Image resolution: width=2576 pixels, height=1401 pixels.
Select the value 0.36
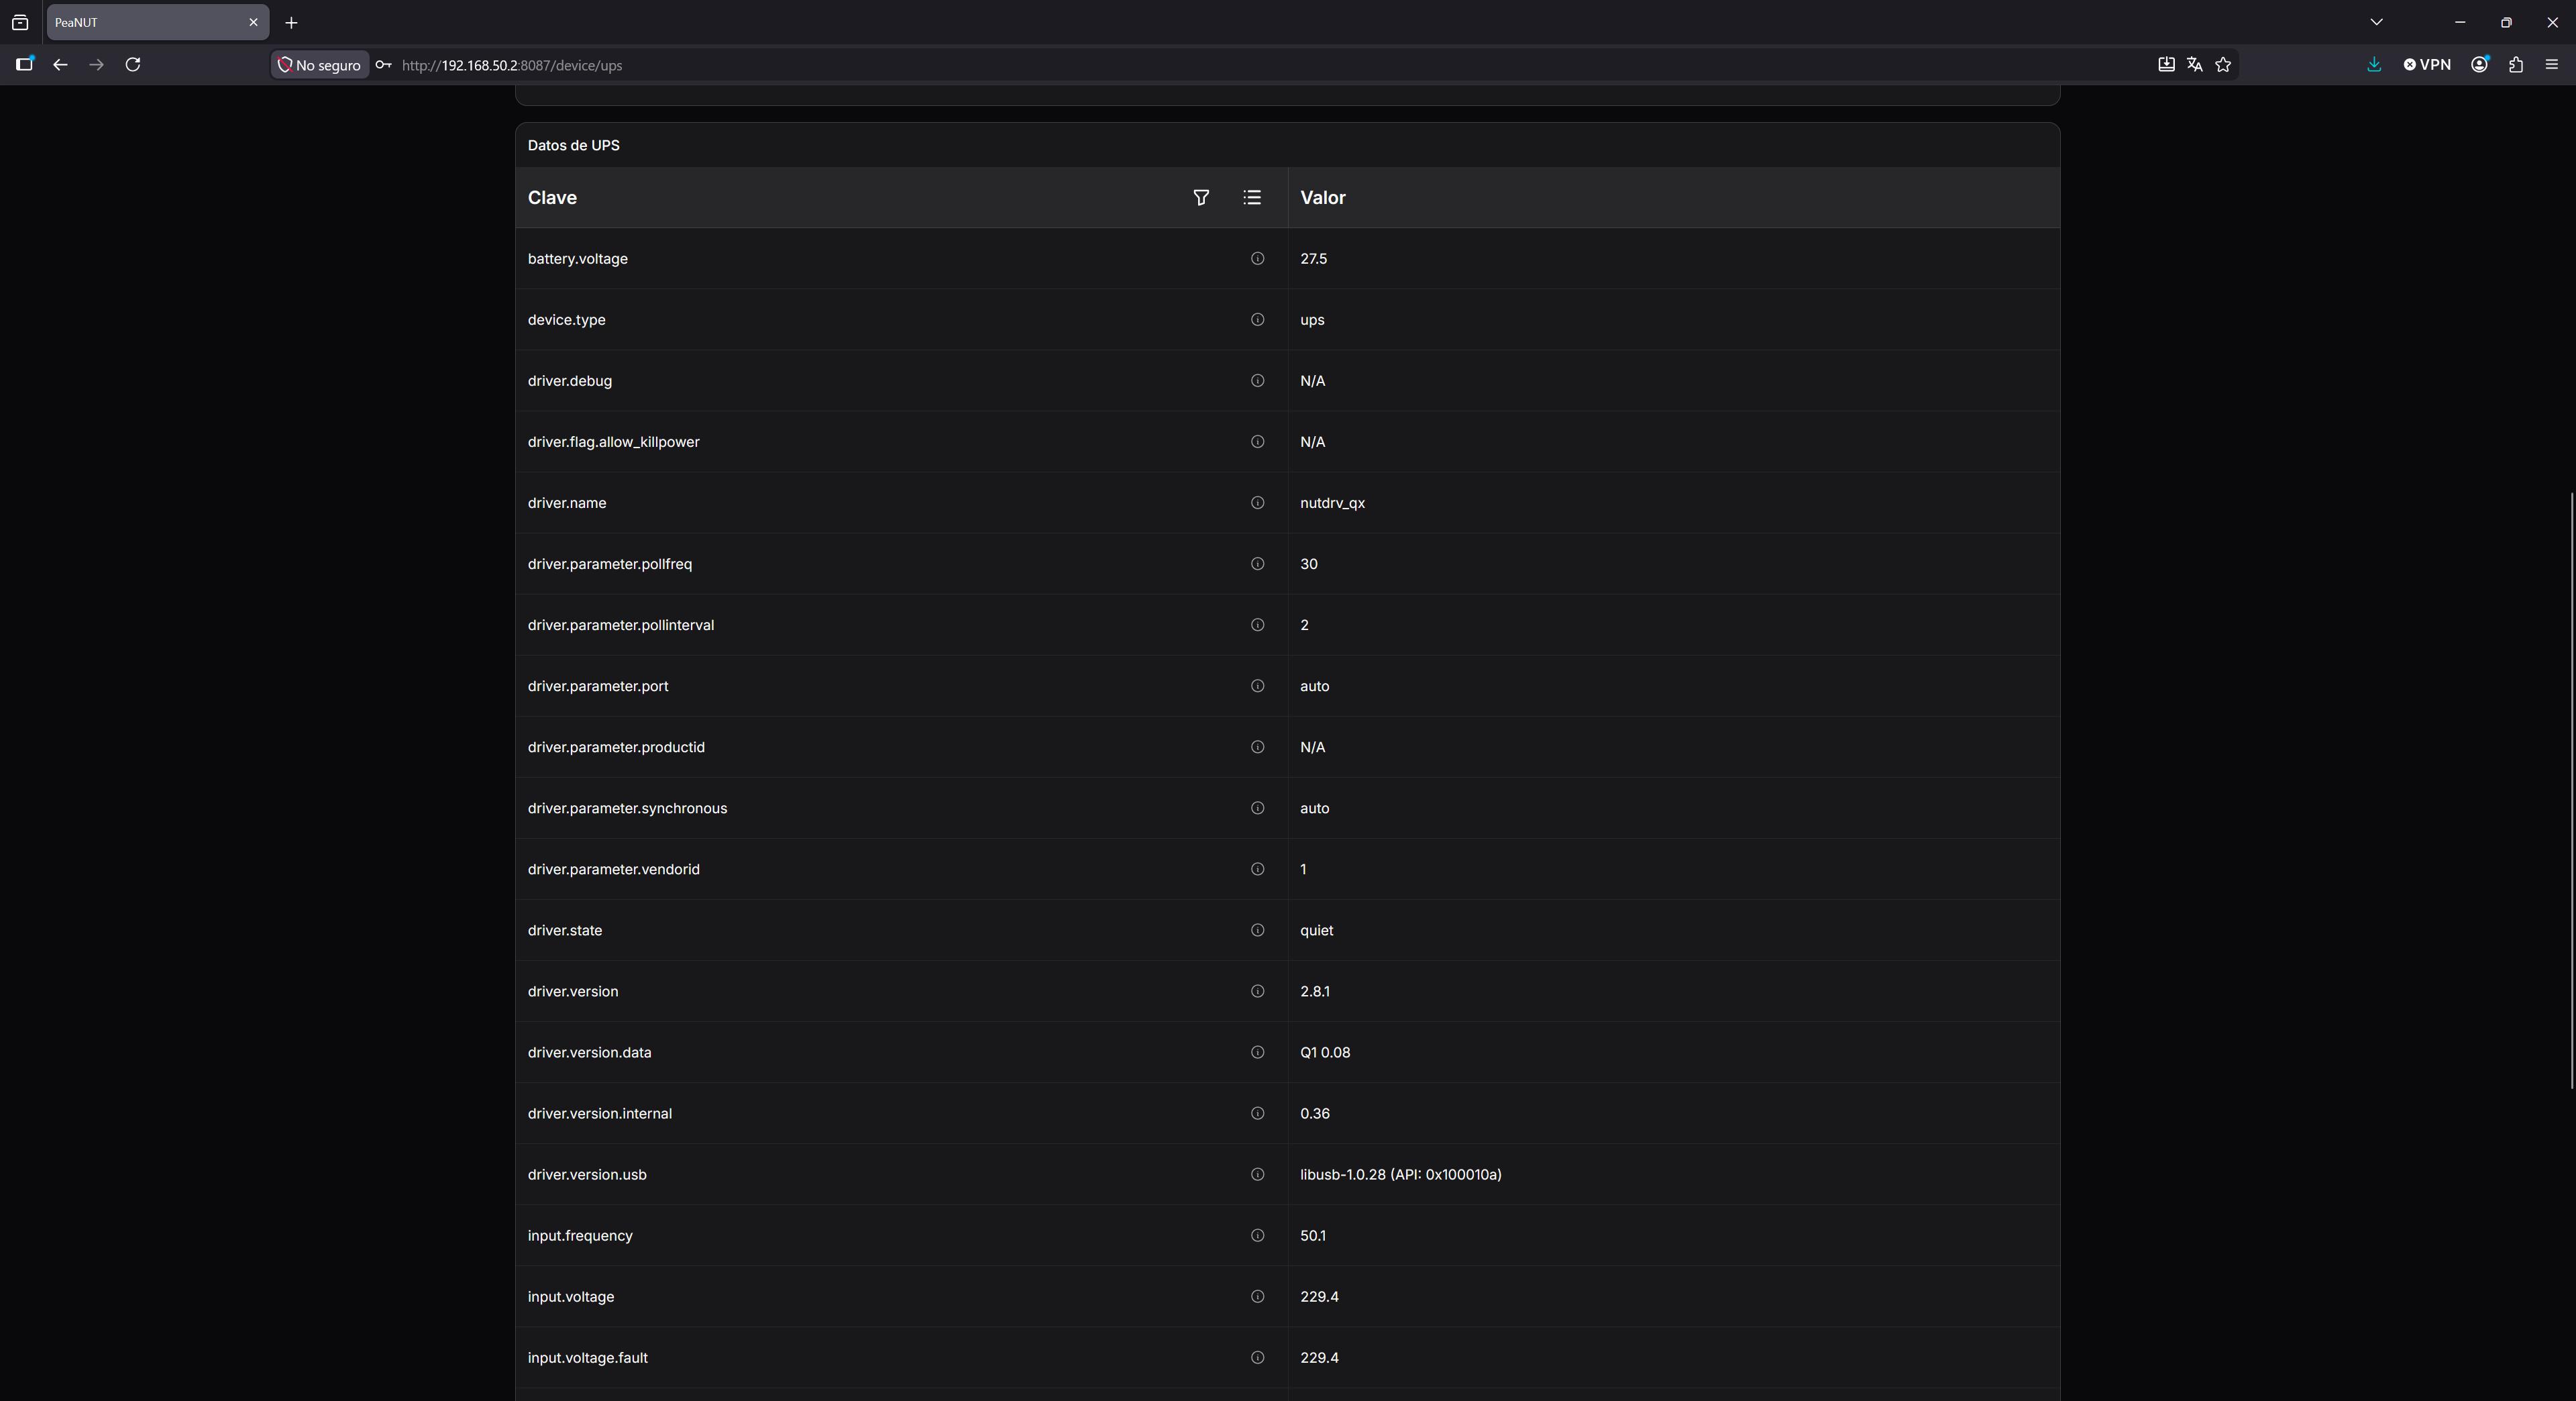tap(1314, 1113)
